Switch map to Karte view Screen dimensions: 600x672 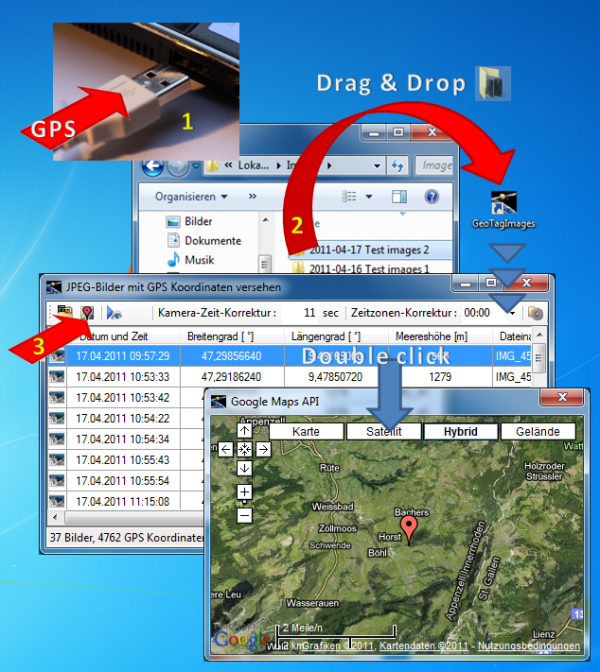click(x=306, y=431)
